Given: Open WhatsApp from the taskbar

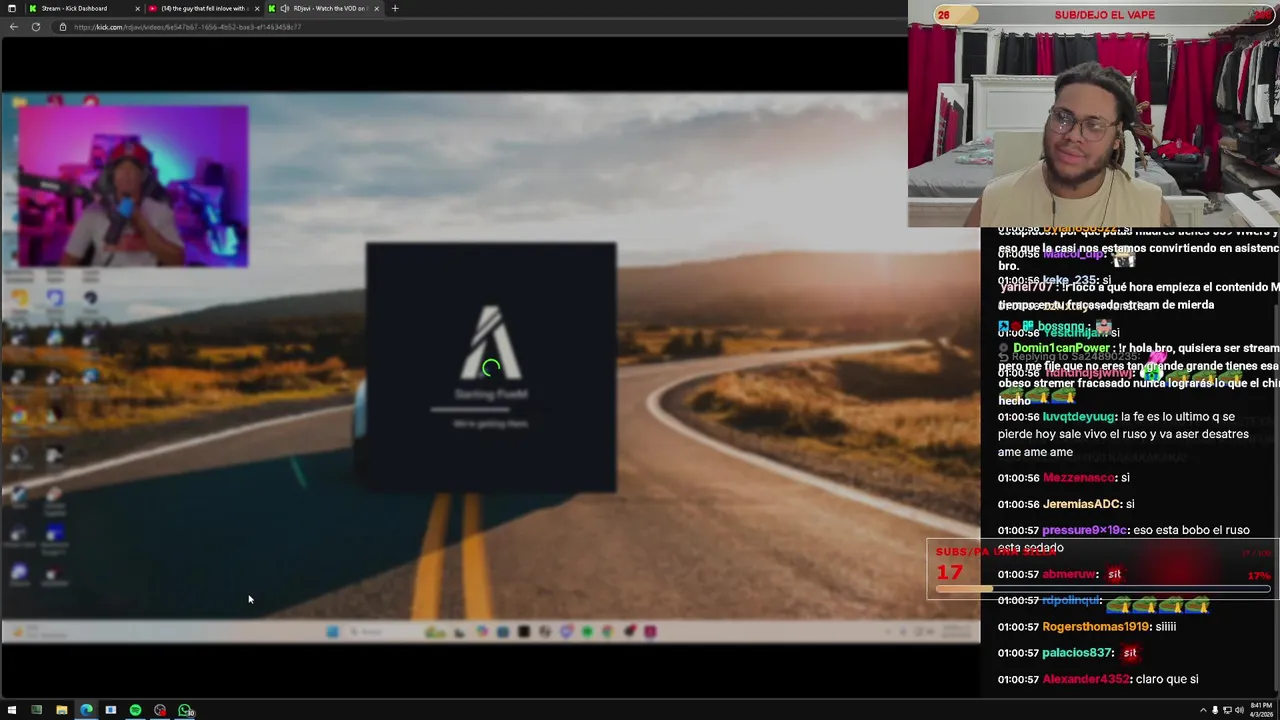Looking at the screenshot, I should pos(185,710).
